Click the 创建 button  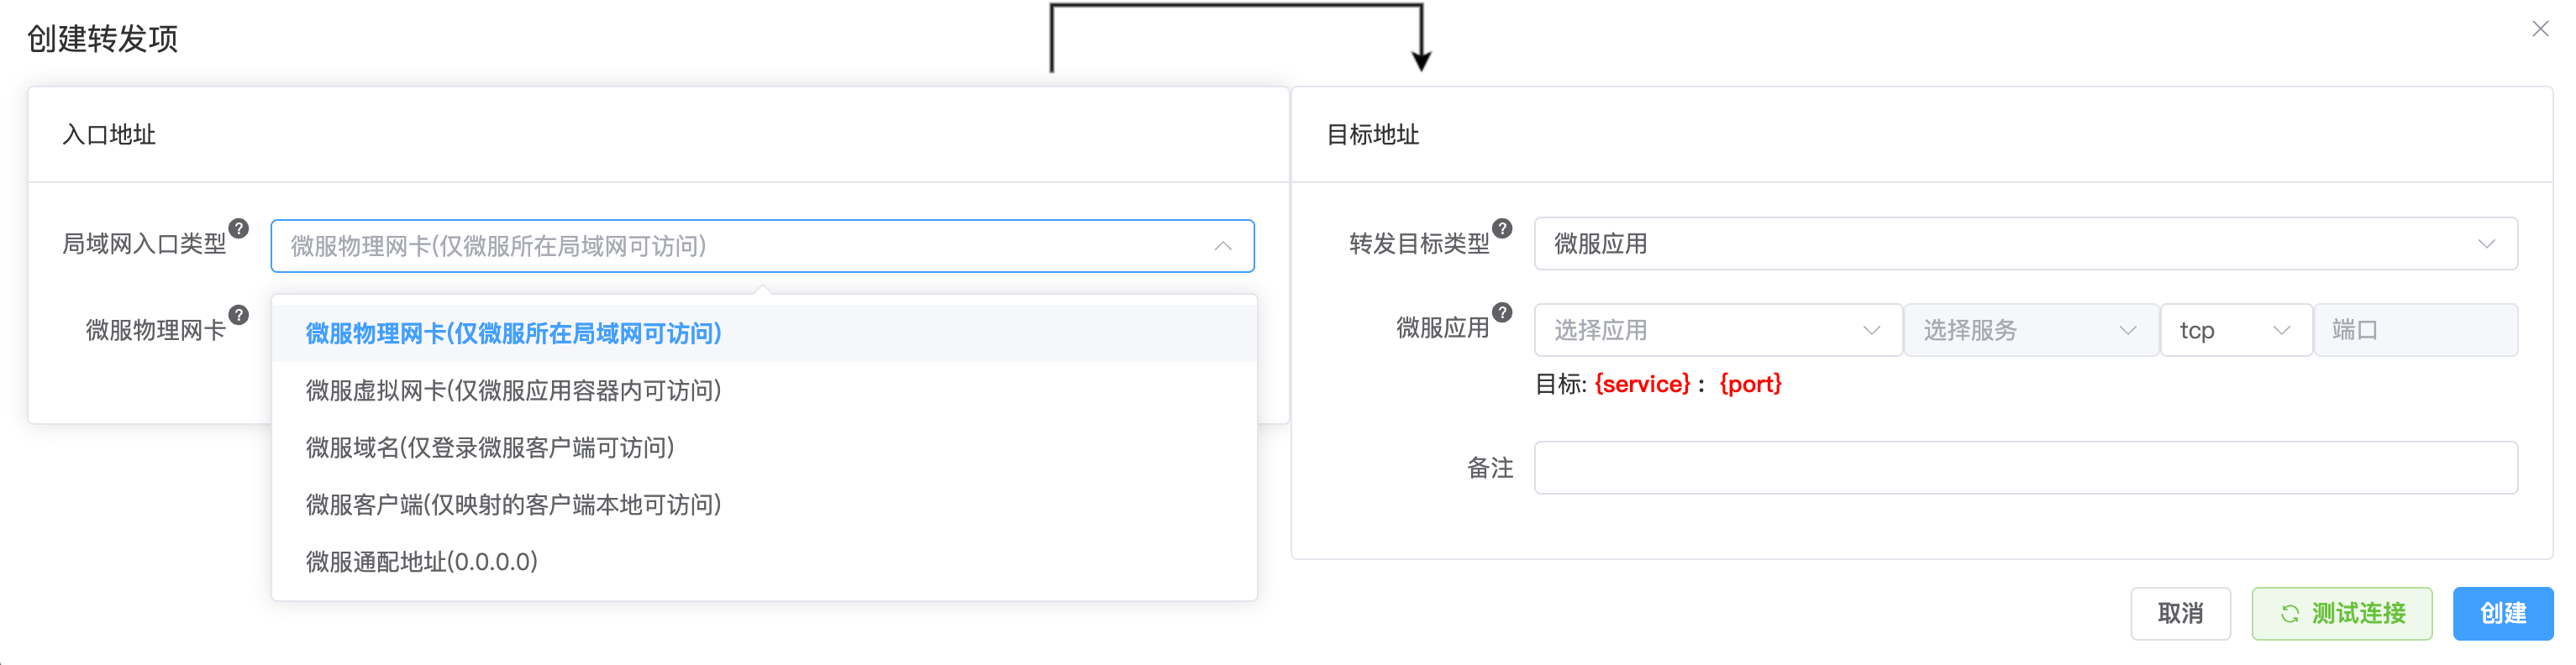pyautogui.click(x=2502, y=613)
